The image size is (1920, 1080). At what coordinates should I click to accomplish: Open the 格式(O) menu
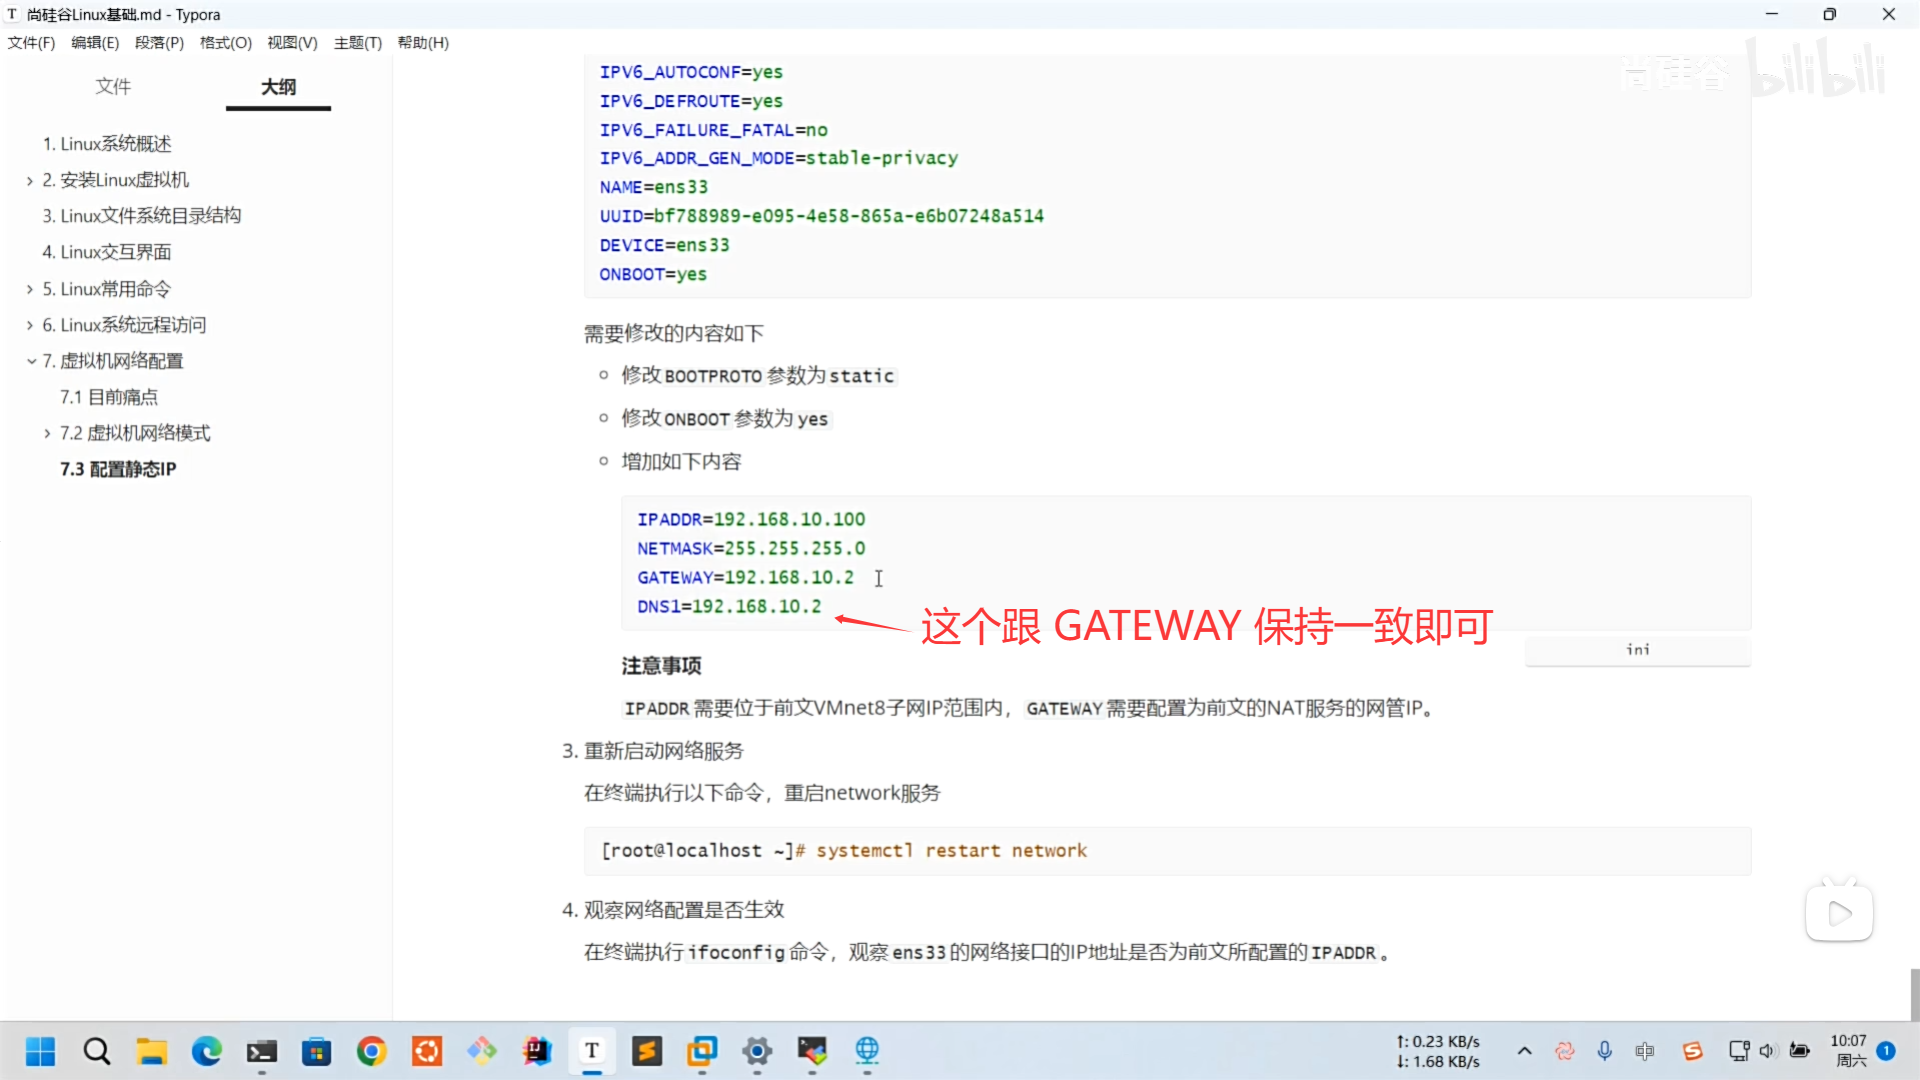click(x=225, y=43)
